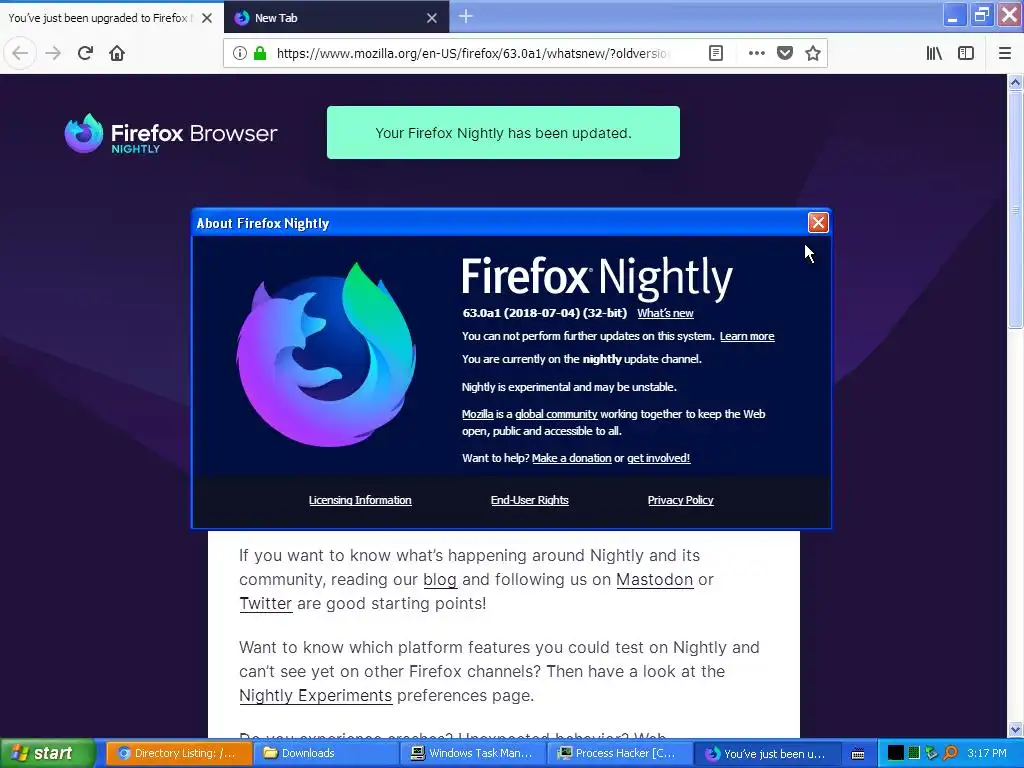Click the 3:17 PM system clock
The width and height of the screenshot is (1024, 768).
tap(987, 753)
